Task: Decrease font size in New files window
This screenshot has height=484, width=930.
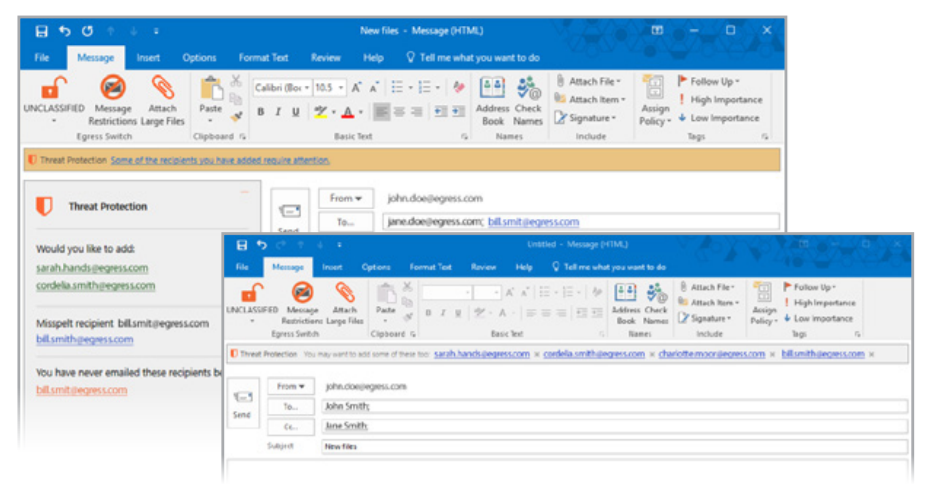Action: pos(374,88)
